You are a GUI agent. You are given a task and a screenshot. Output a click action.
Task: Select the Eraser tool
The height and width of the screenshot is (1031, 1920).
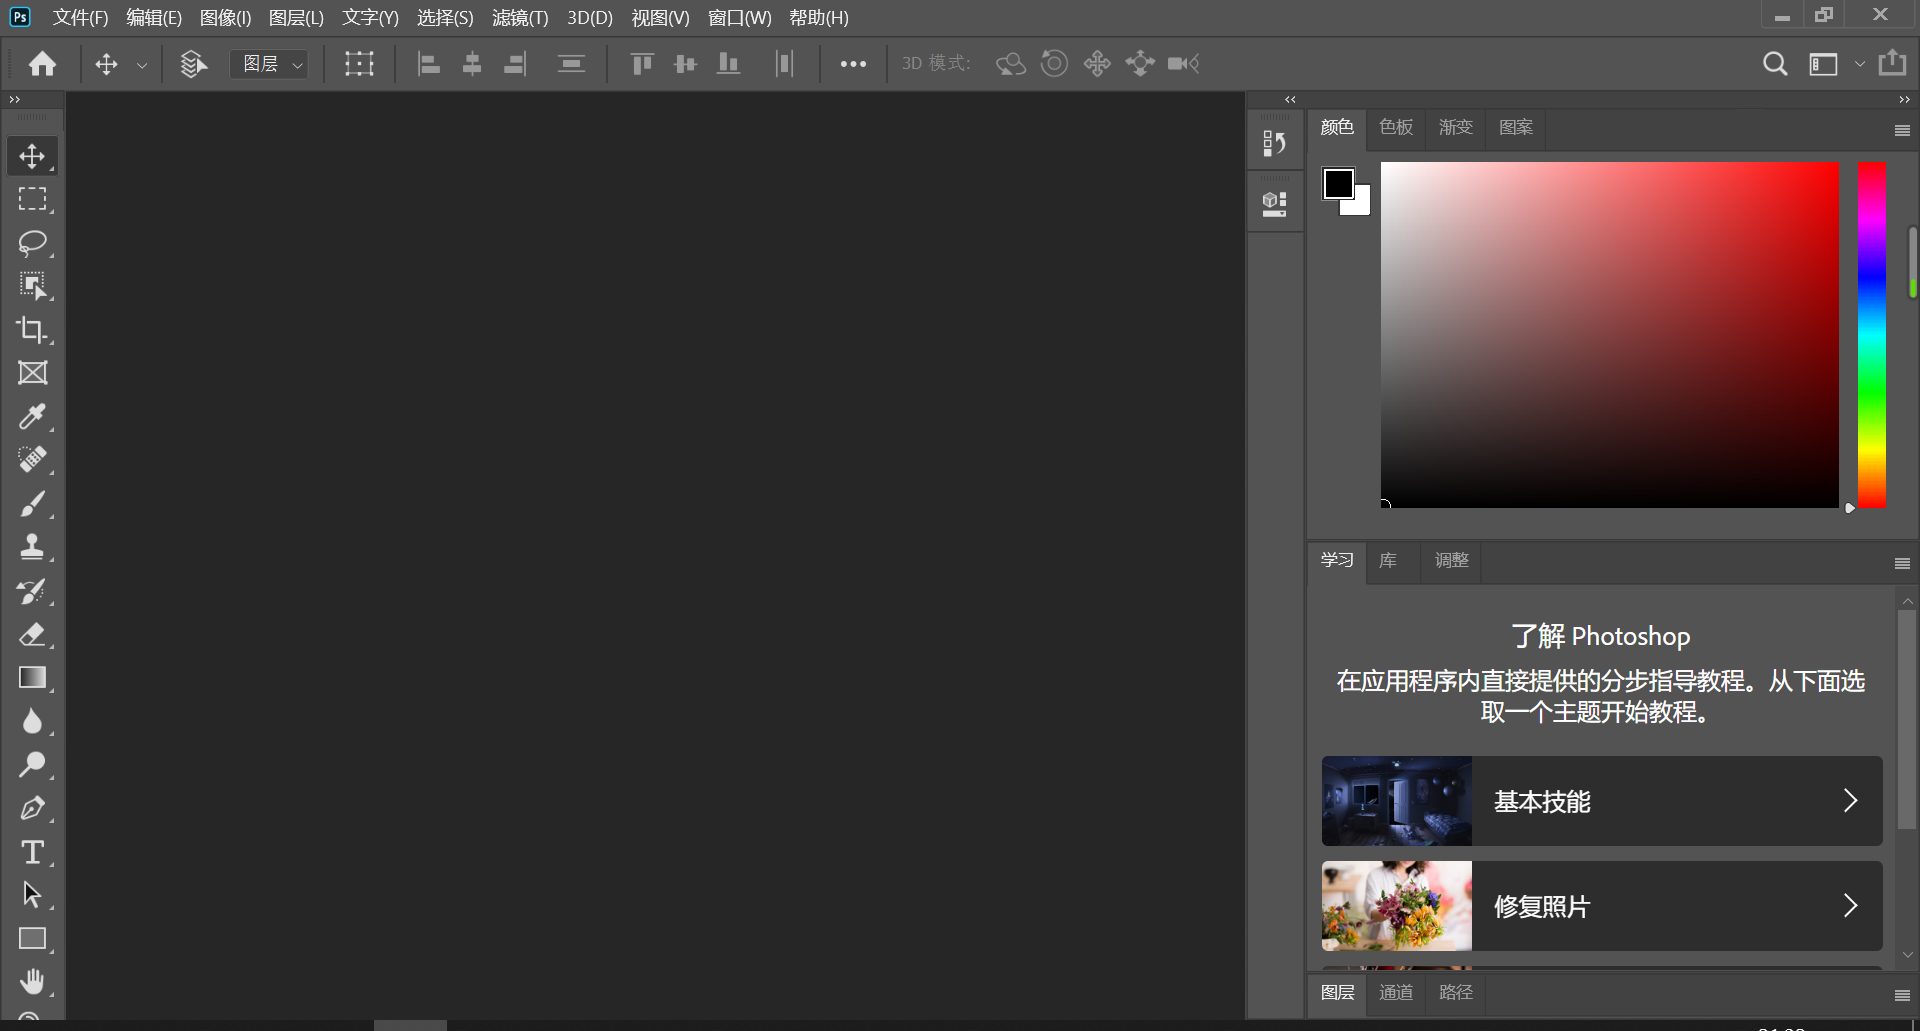pyautogui.click(x=32, y=634)
